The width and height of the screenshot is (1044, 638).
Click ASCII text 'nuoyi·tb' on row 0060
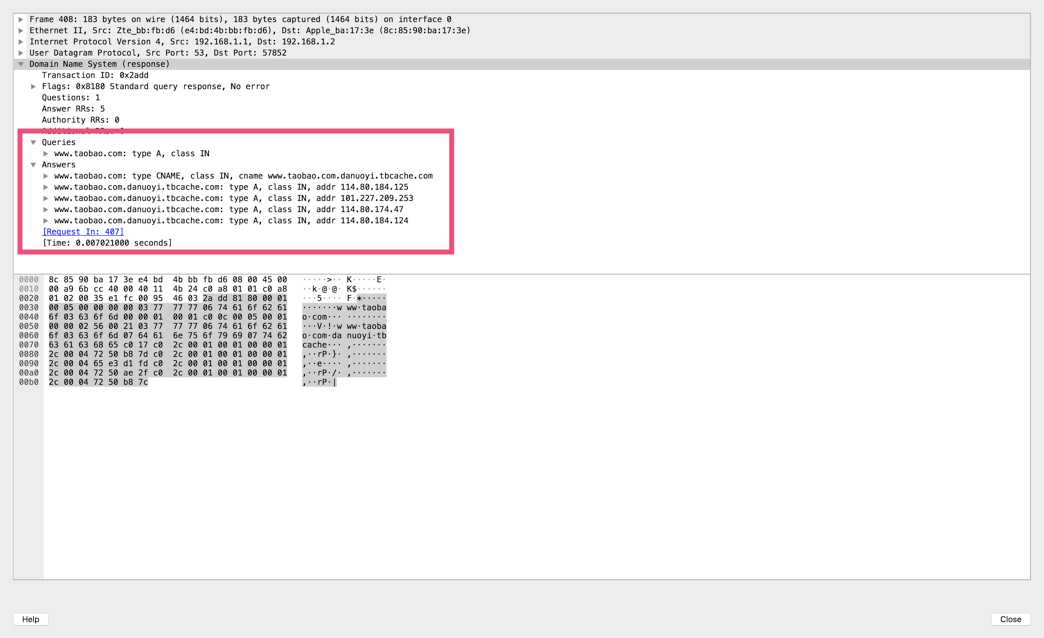pyautogui.click(x=366, y=336)
